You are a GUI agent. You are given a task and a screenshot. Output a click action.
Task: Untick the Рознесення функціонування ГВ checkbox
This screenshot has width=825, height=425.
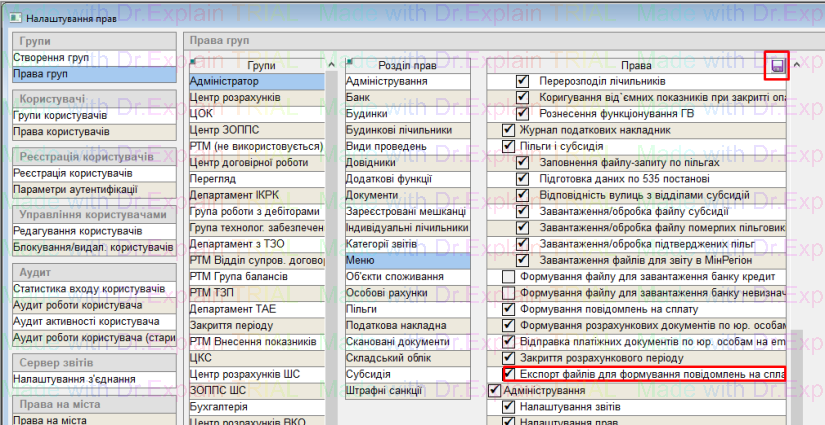coord(522,114)
